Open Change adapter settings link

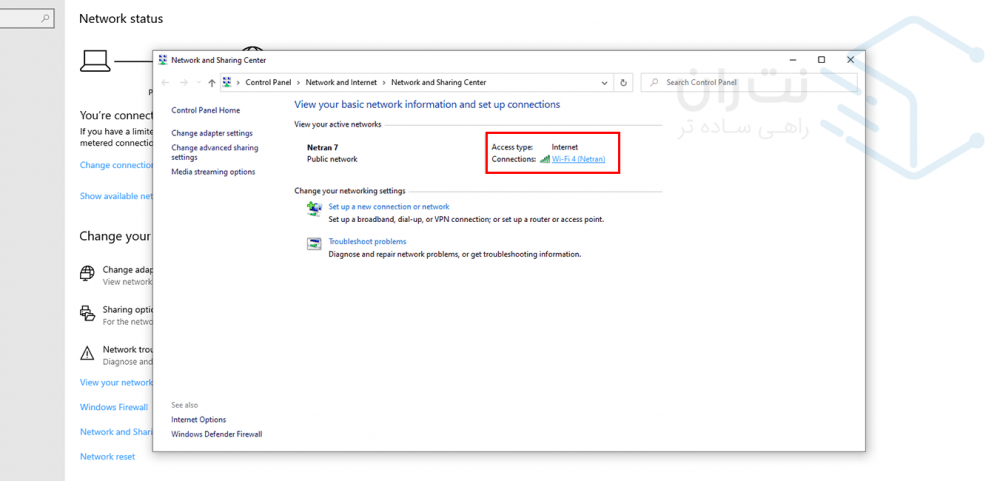(x=211, y=133)
